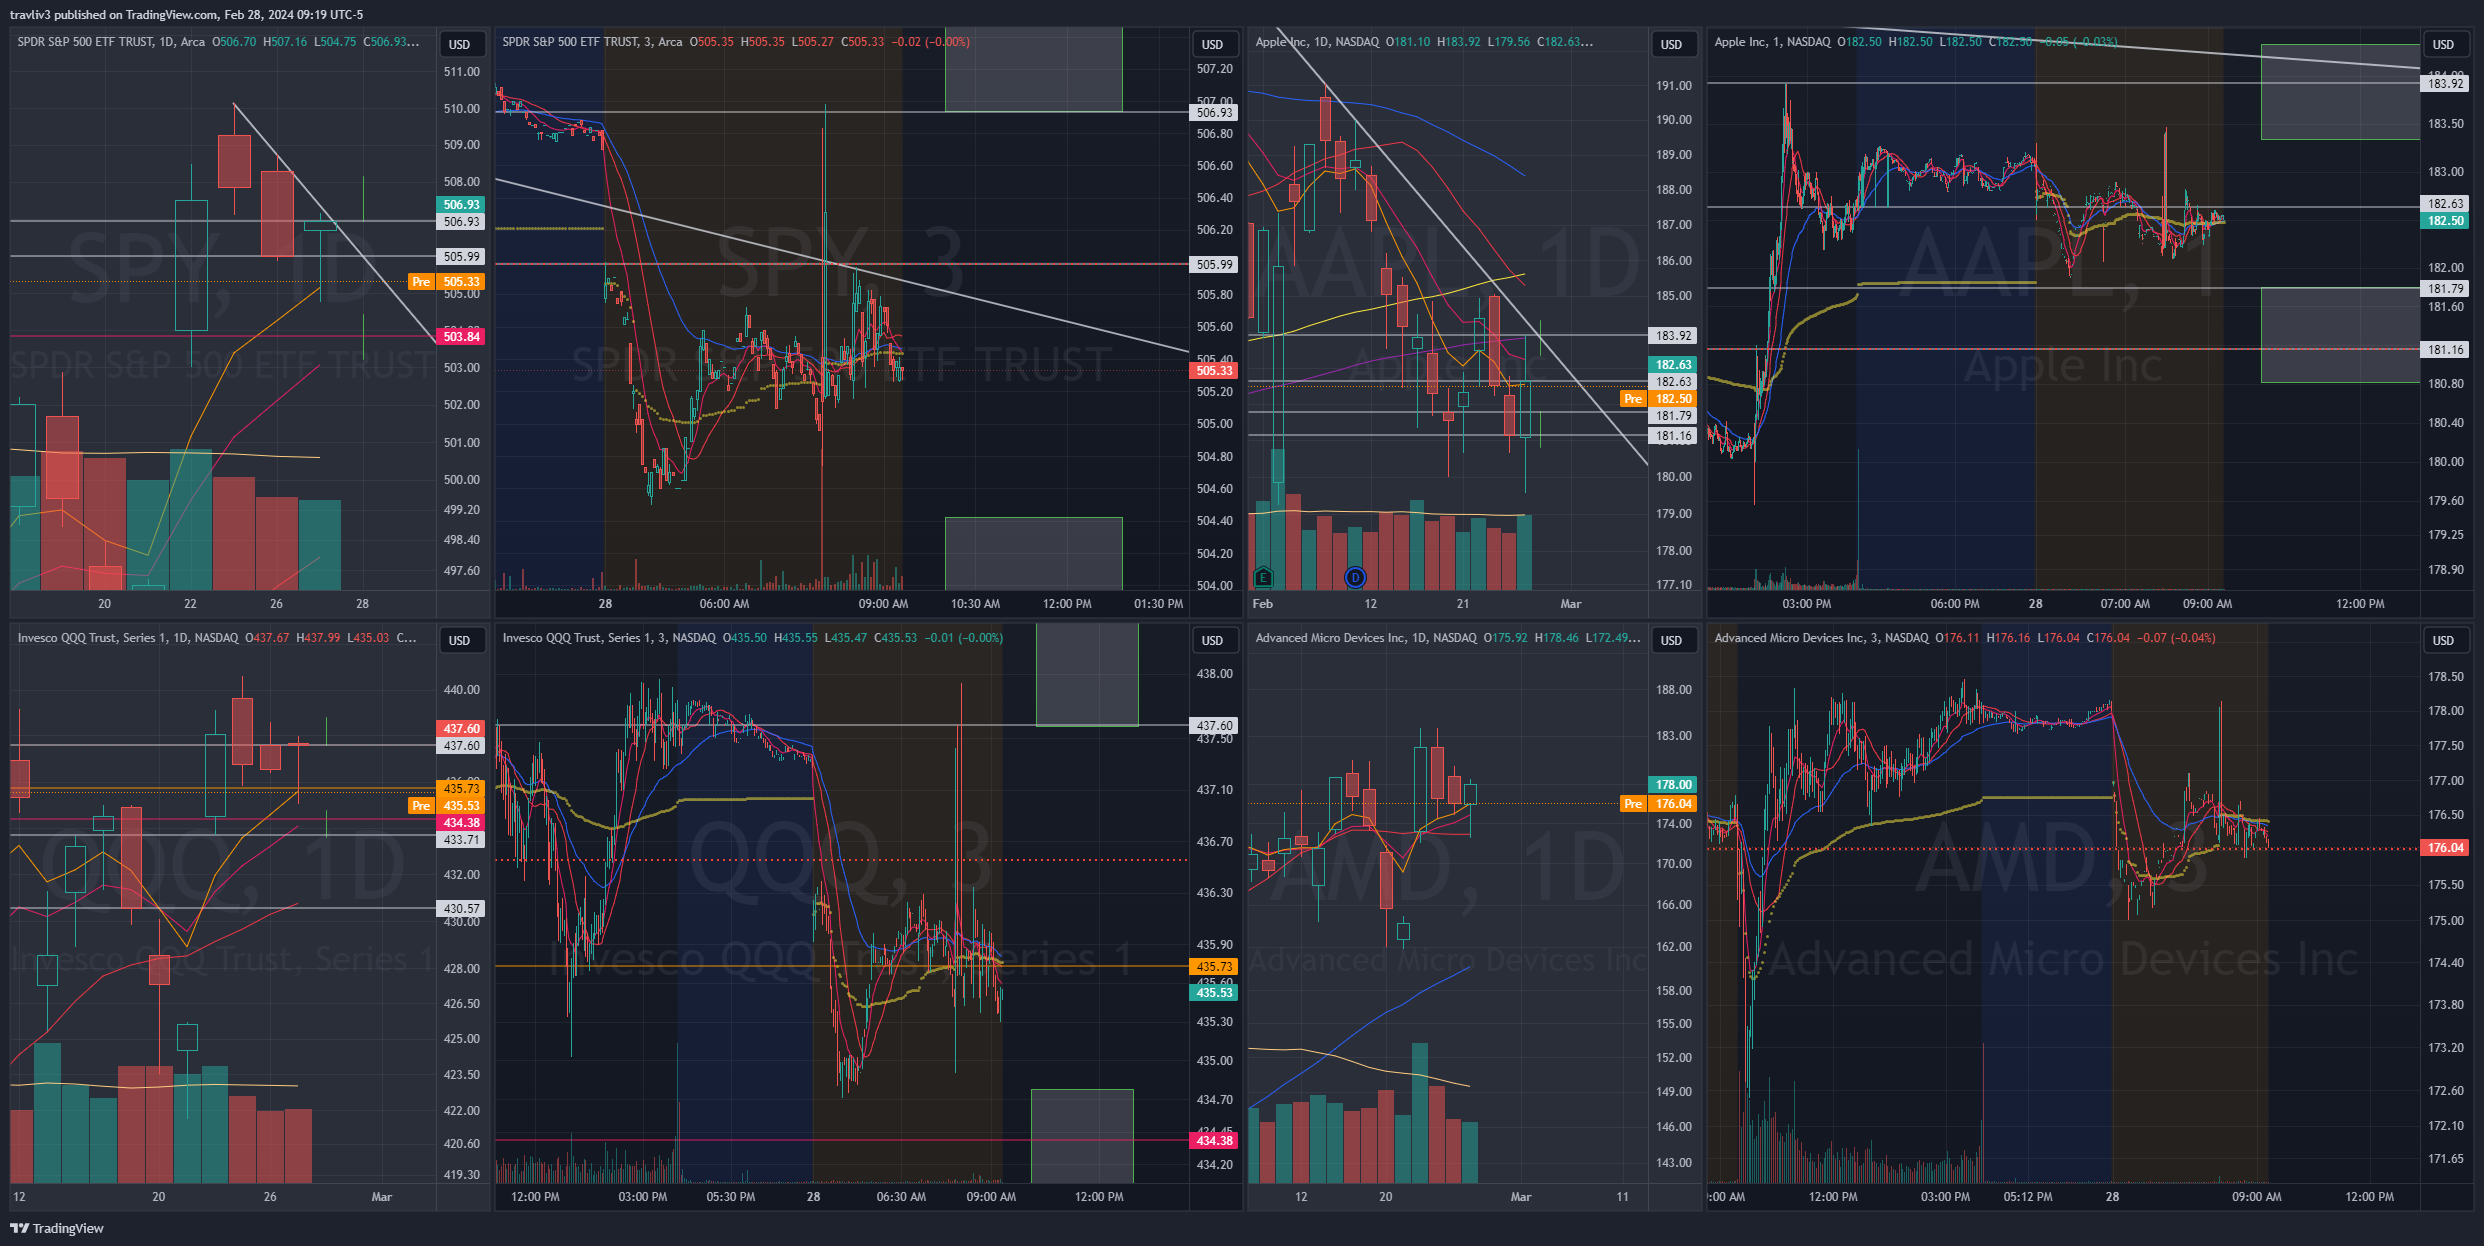Open USD currency selector on QQQ 3-minute chart
The height and width of the screenshot is (1246, 2484).
pos(1213,640)
